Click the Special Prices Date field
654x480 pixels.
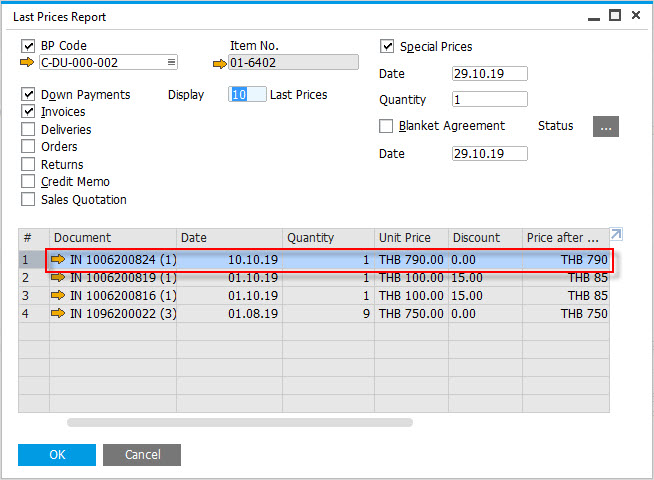click(x=490, y=73)
